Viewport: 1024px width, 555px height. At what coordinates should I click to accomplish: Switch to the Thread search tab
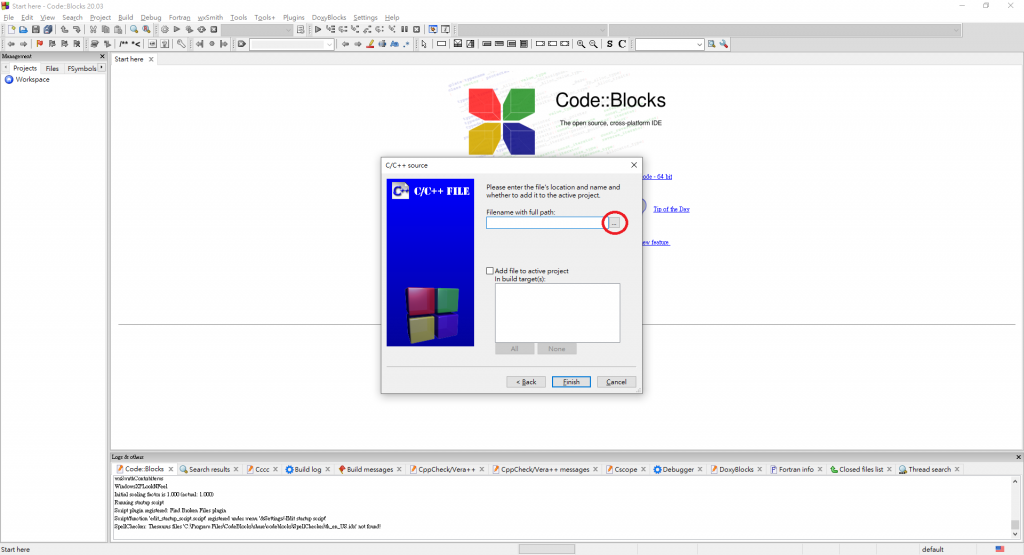coord(929,469)
